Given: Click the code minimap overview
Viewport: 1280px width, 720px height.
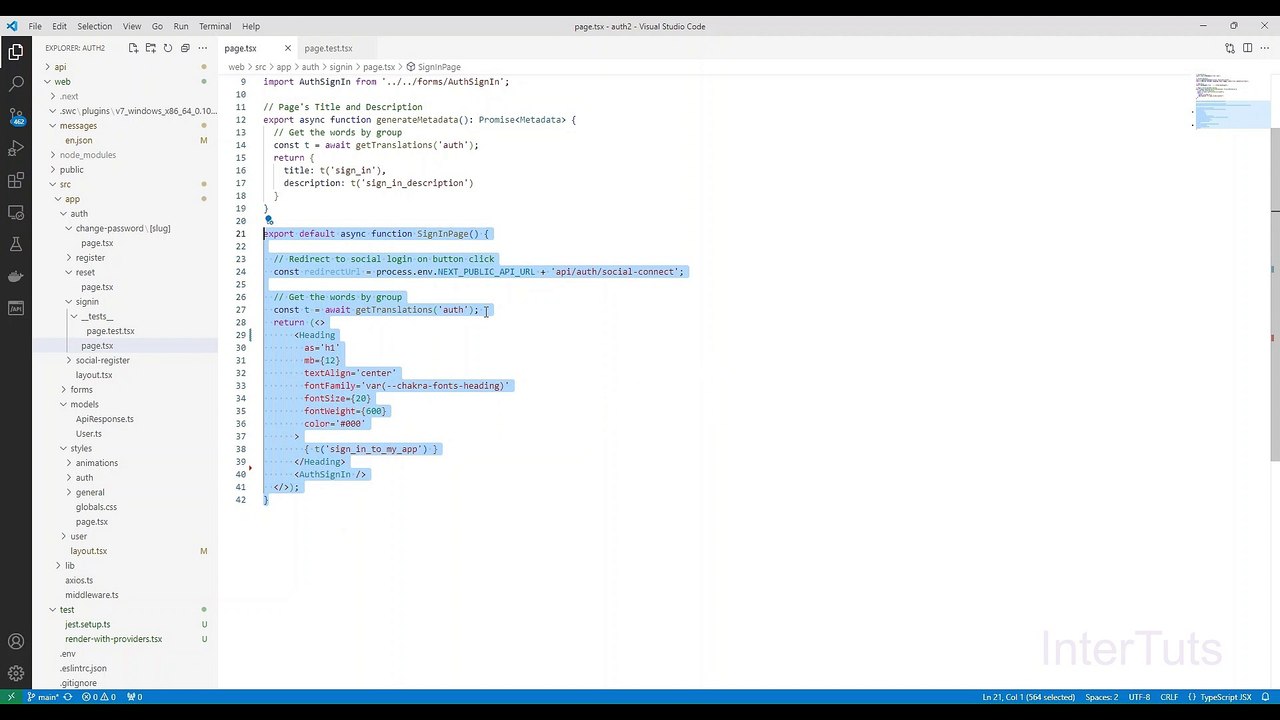Looking at the screenshot, I should [x=1232, y=101].
